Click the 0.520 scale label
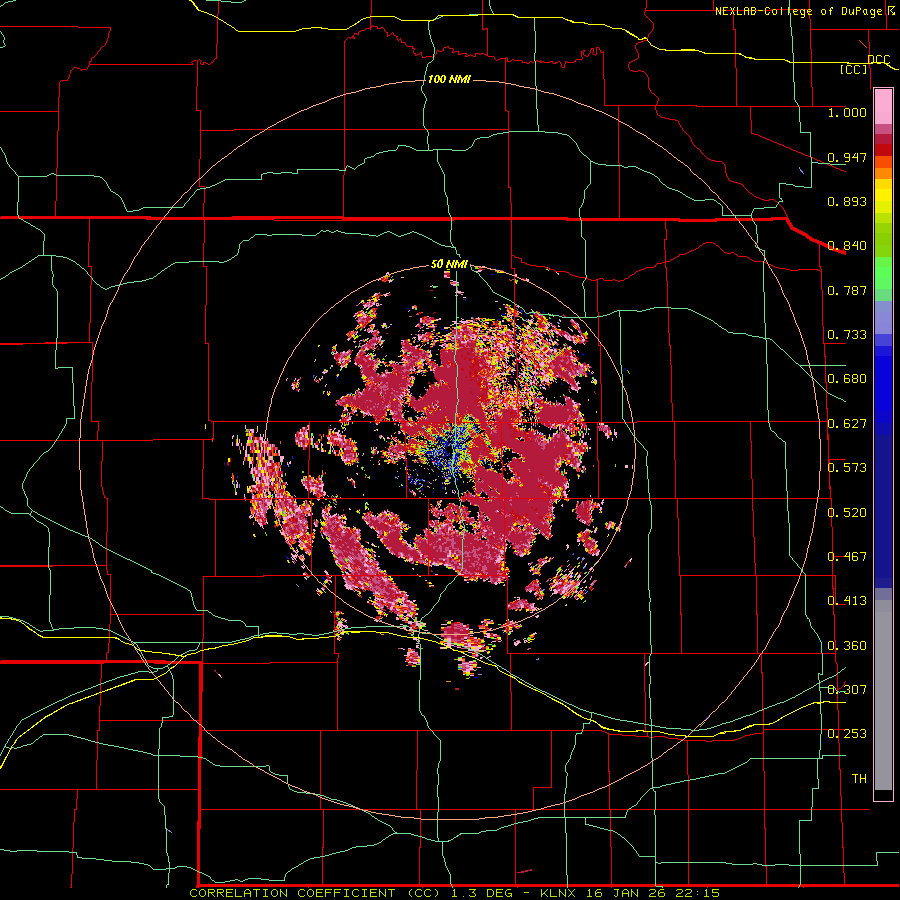The width and height of the screenshot is (900, 900). (x=847, y=513)
